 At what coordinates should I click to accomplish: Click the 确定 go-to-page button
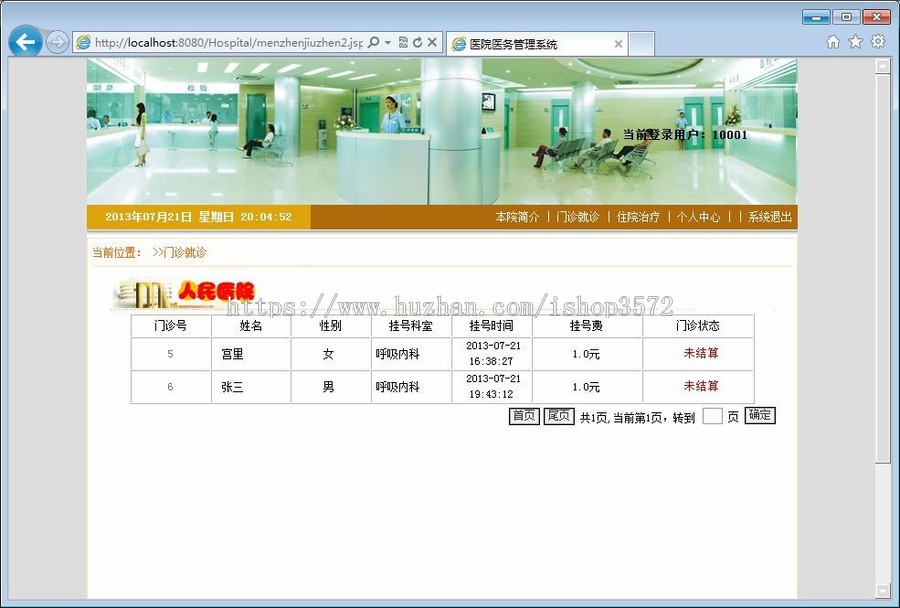[760, 415]
